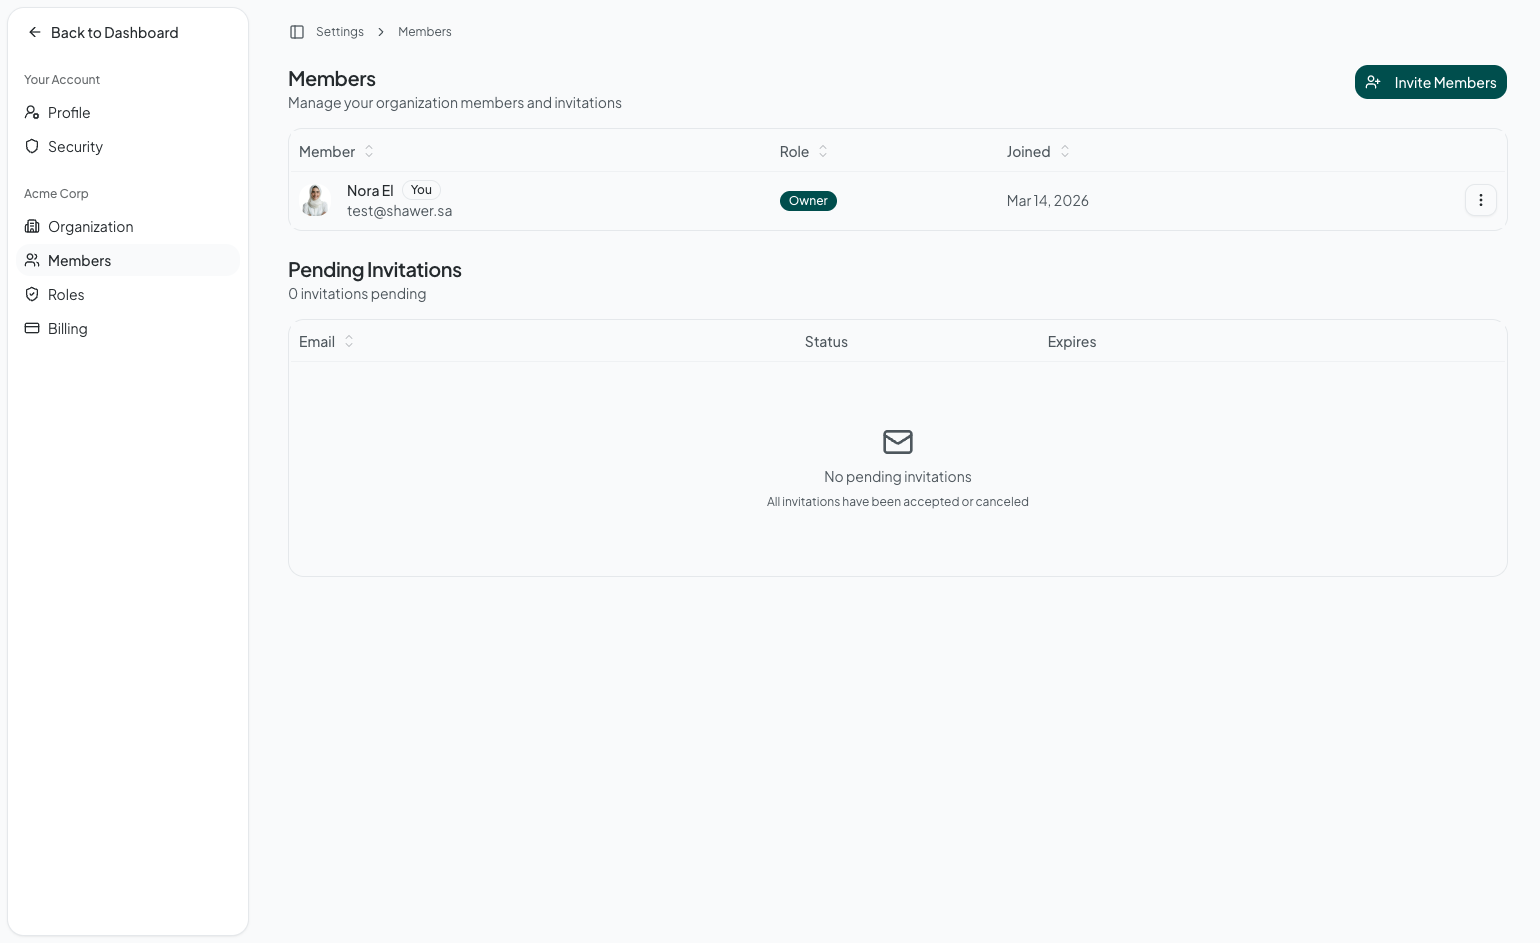Screen dimensions: 1540x943
Task: Click the empty invitations envelope icon
Action: point(897,441)
